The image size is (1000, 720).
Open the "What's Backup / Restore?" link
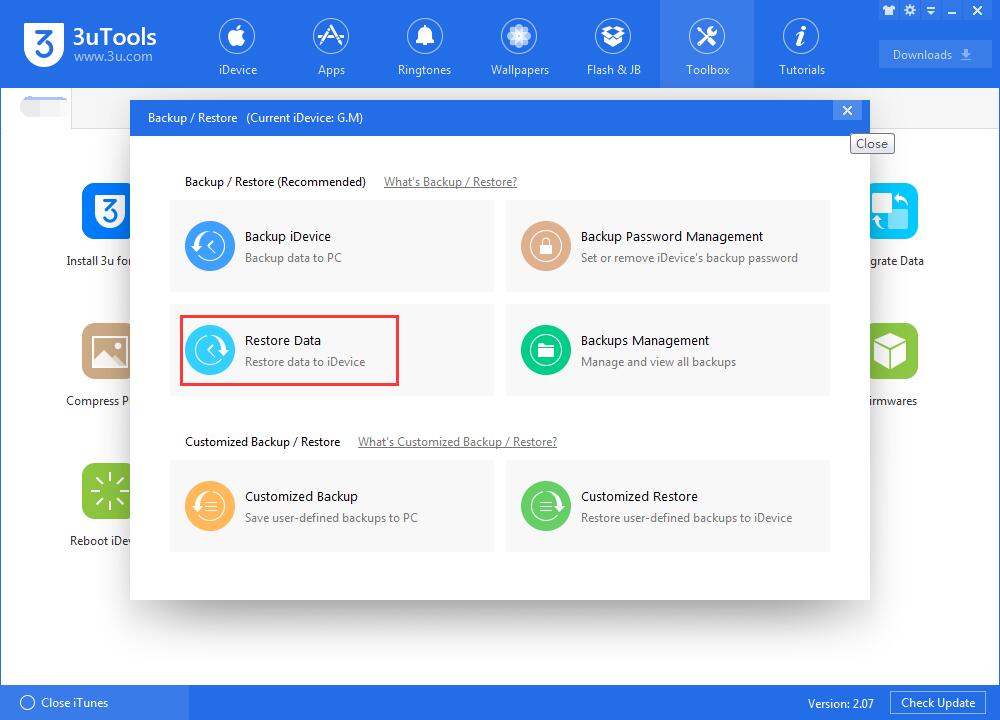450,182
